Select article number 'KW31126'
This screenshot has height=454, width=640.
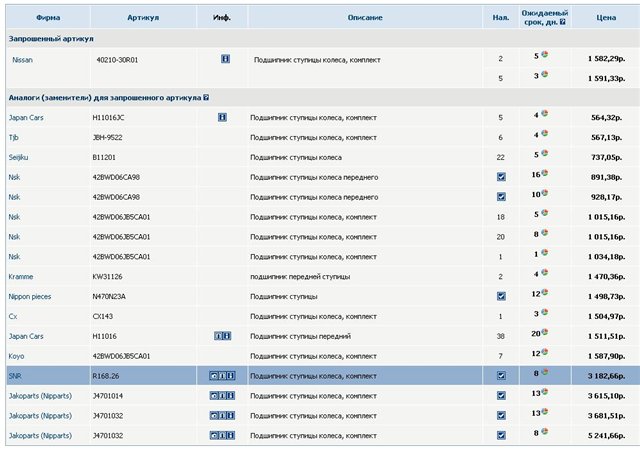click(x=107, y=276)
